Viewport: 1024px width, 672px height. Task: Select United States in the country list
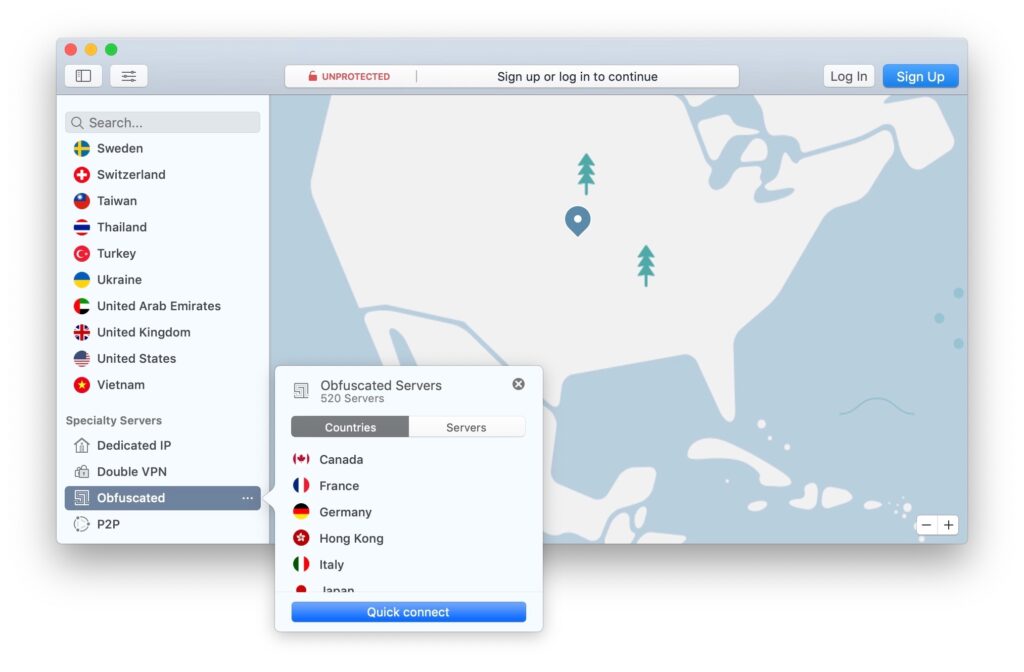click(x=136, y=358)
